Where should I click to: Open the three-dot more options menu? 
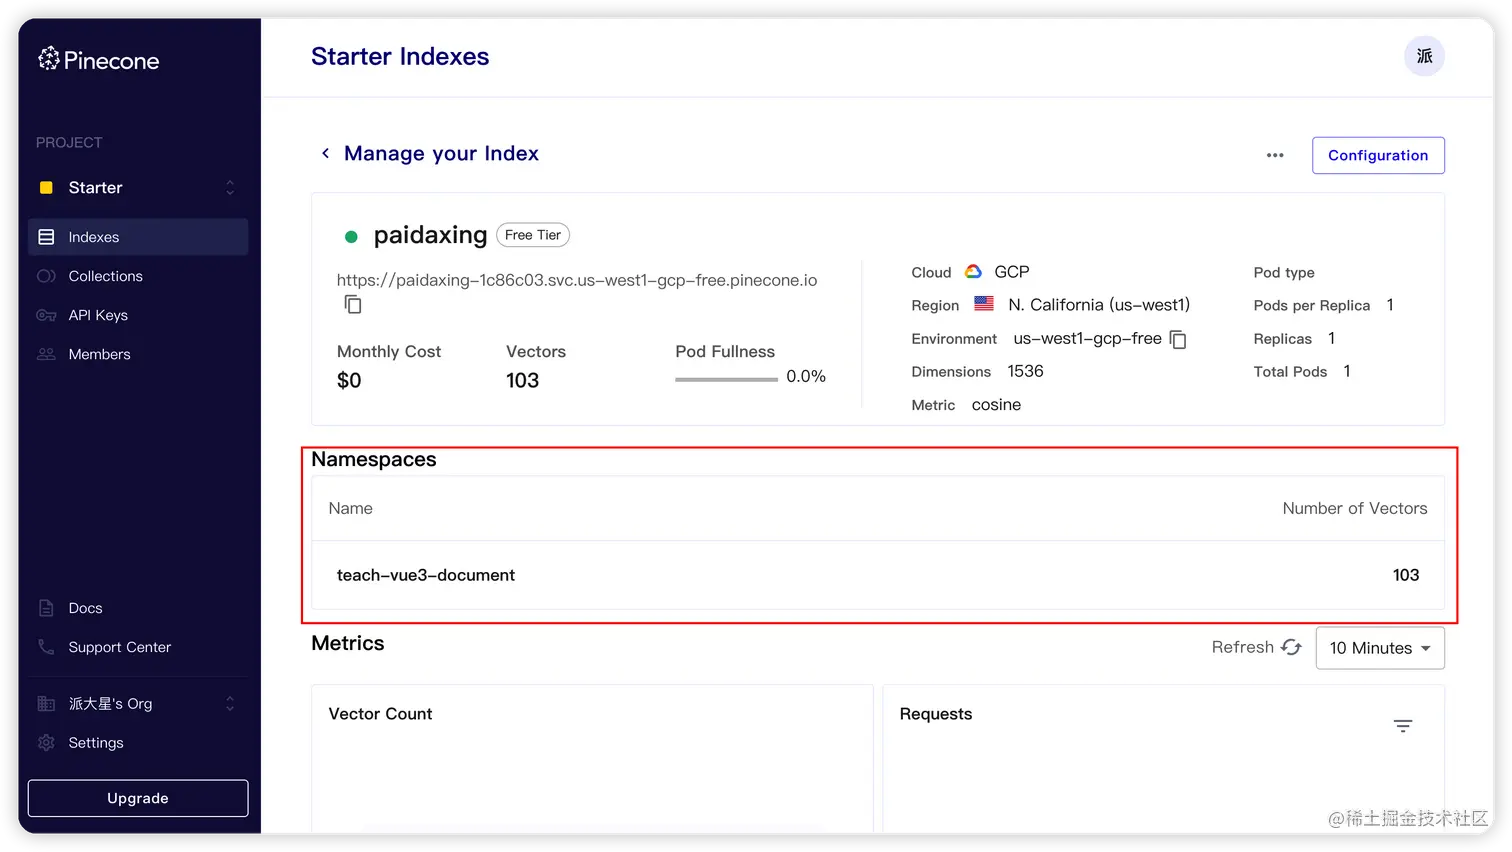tap(1275, 155)
